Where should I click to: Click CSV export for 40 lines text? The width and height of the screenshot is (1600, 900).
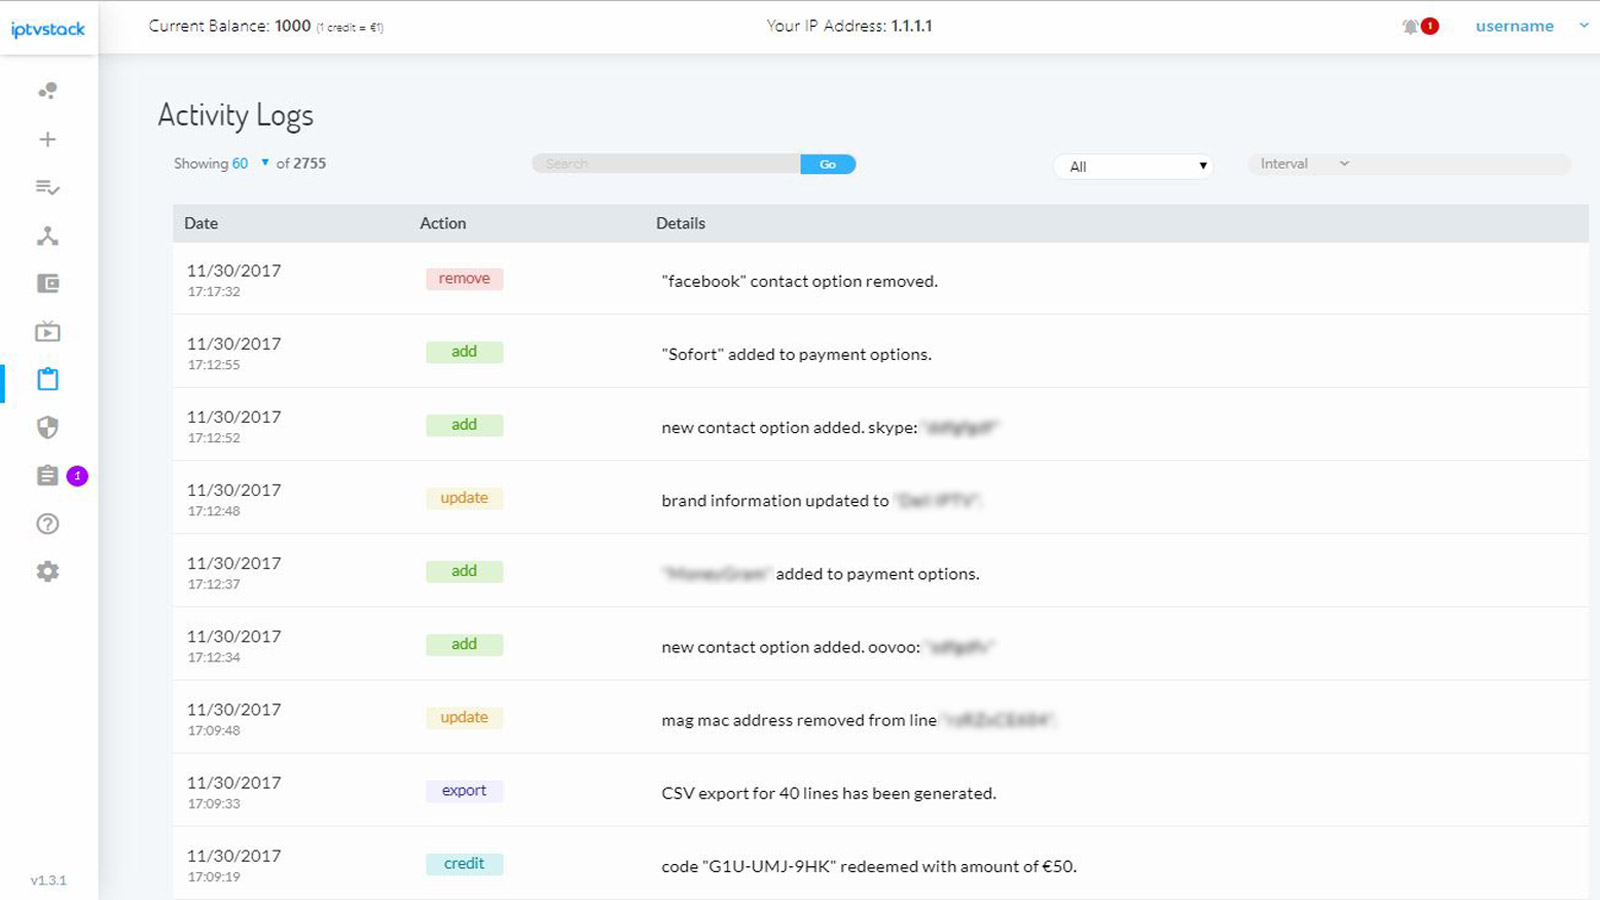pyautogui.click(x=829, y=793)
